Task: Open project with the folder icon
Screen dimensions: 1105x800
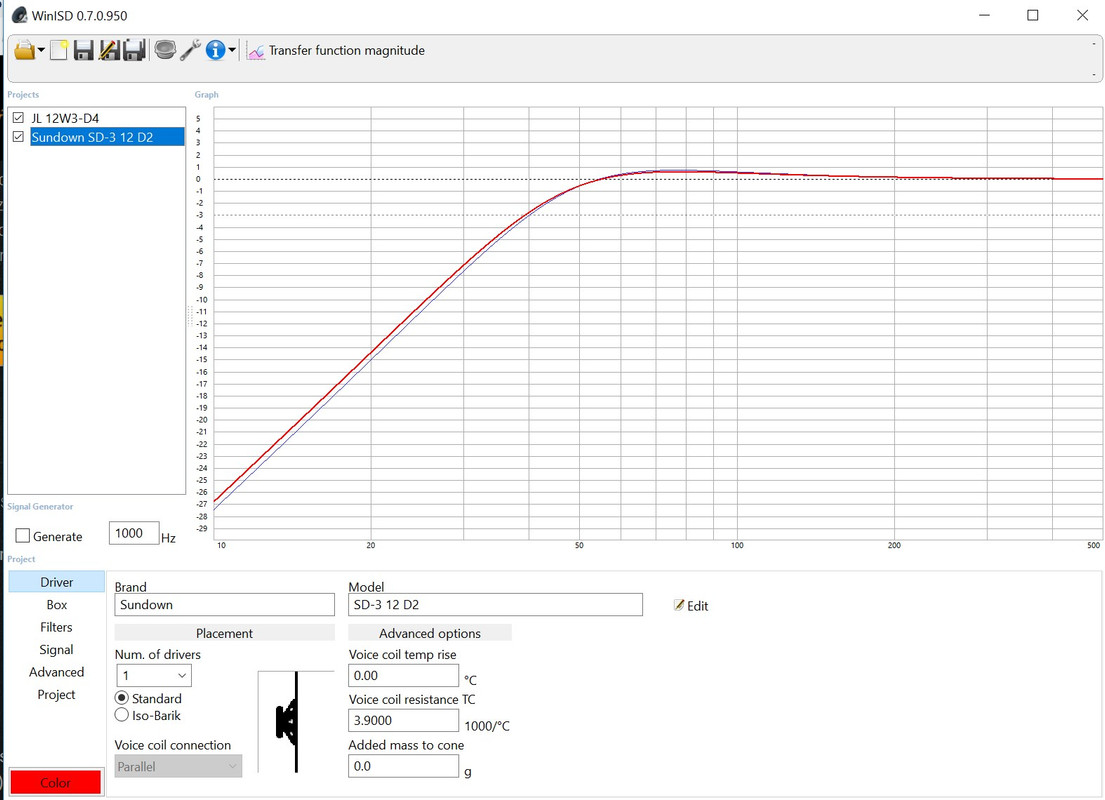Action: pyautogui.click(x=24, y=51)
